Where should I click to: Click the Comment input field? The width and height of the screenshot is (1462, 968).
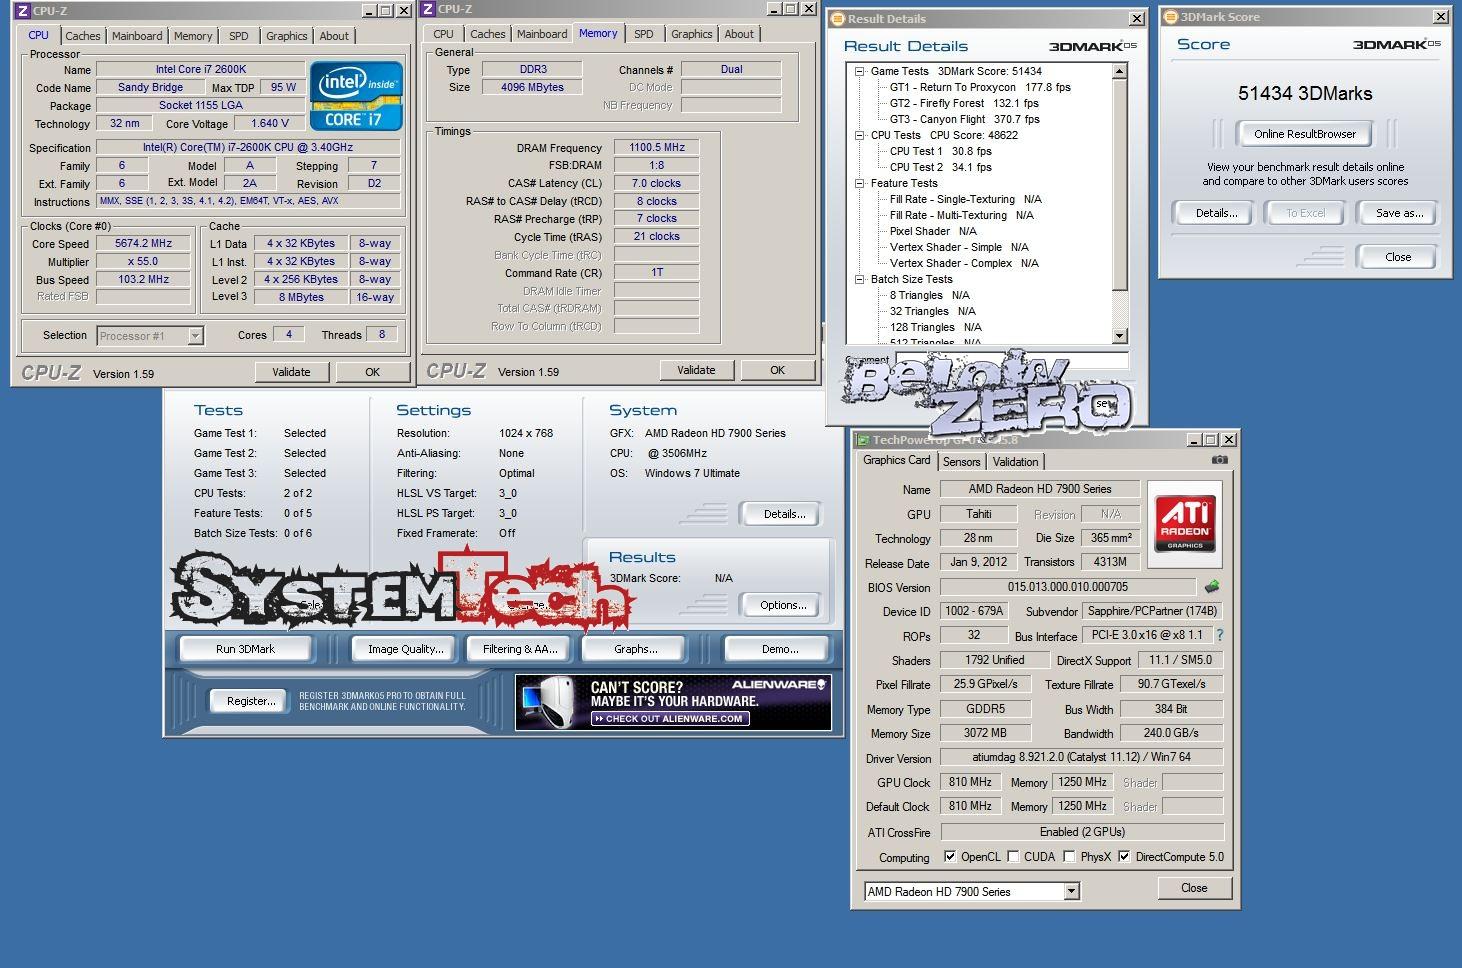[1011, 360]
